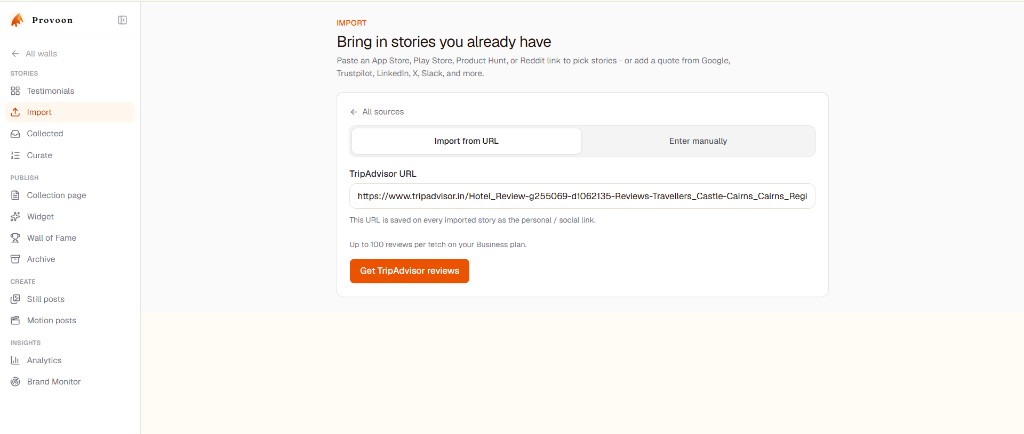Viewport: 1024px width, 434px height.
Task: Open Collection page from the sidebar
Action: click(70, 195)
